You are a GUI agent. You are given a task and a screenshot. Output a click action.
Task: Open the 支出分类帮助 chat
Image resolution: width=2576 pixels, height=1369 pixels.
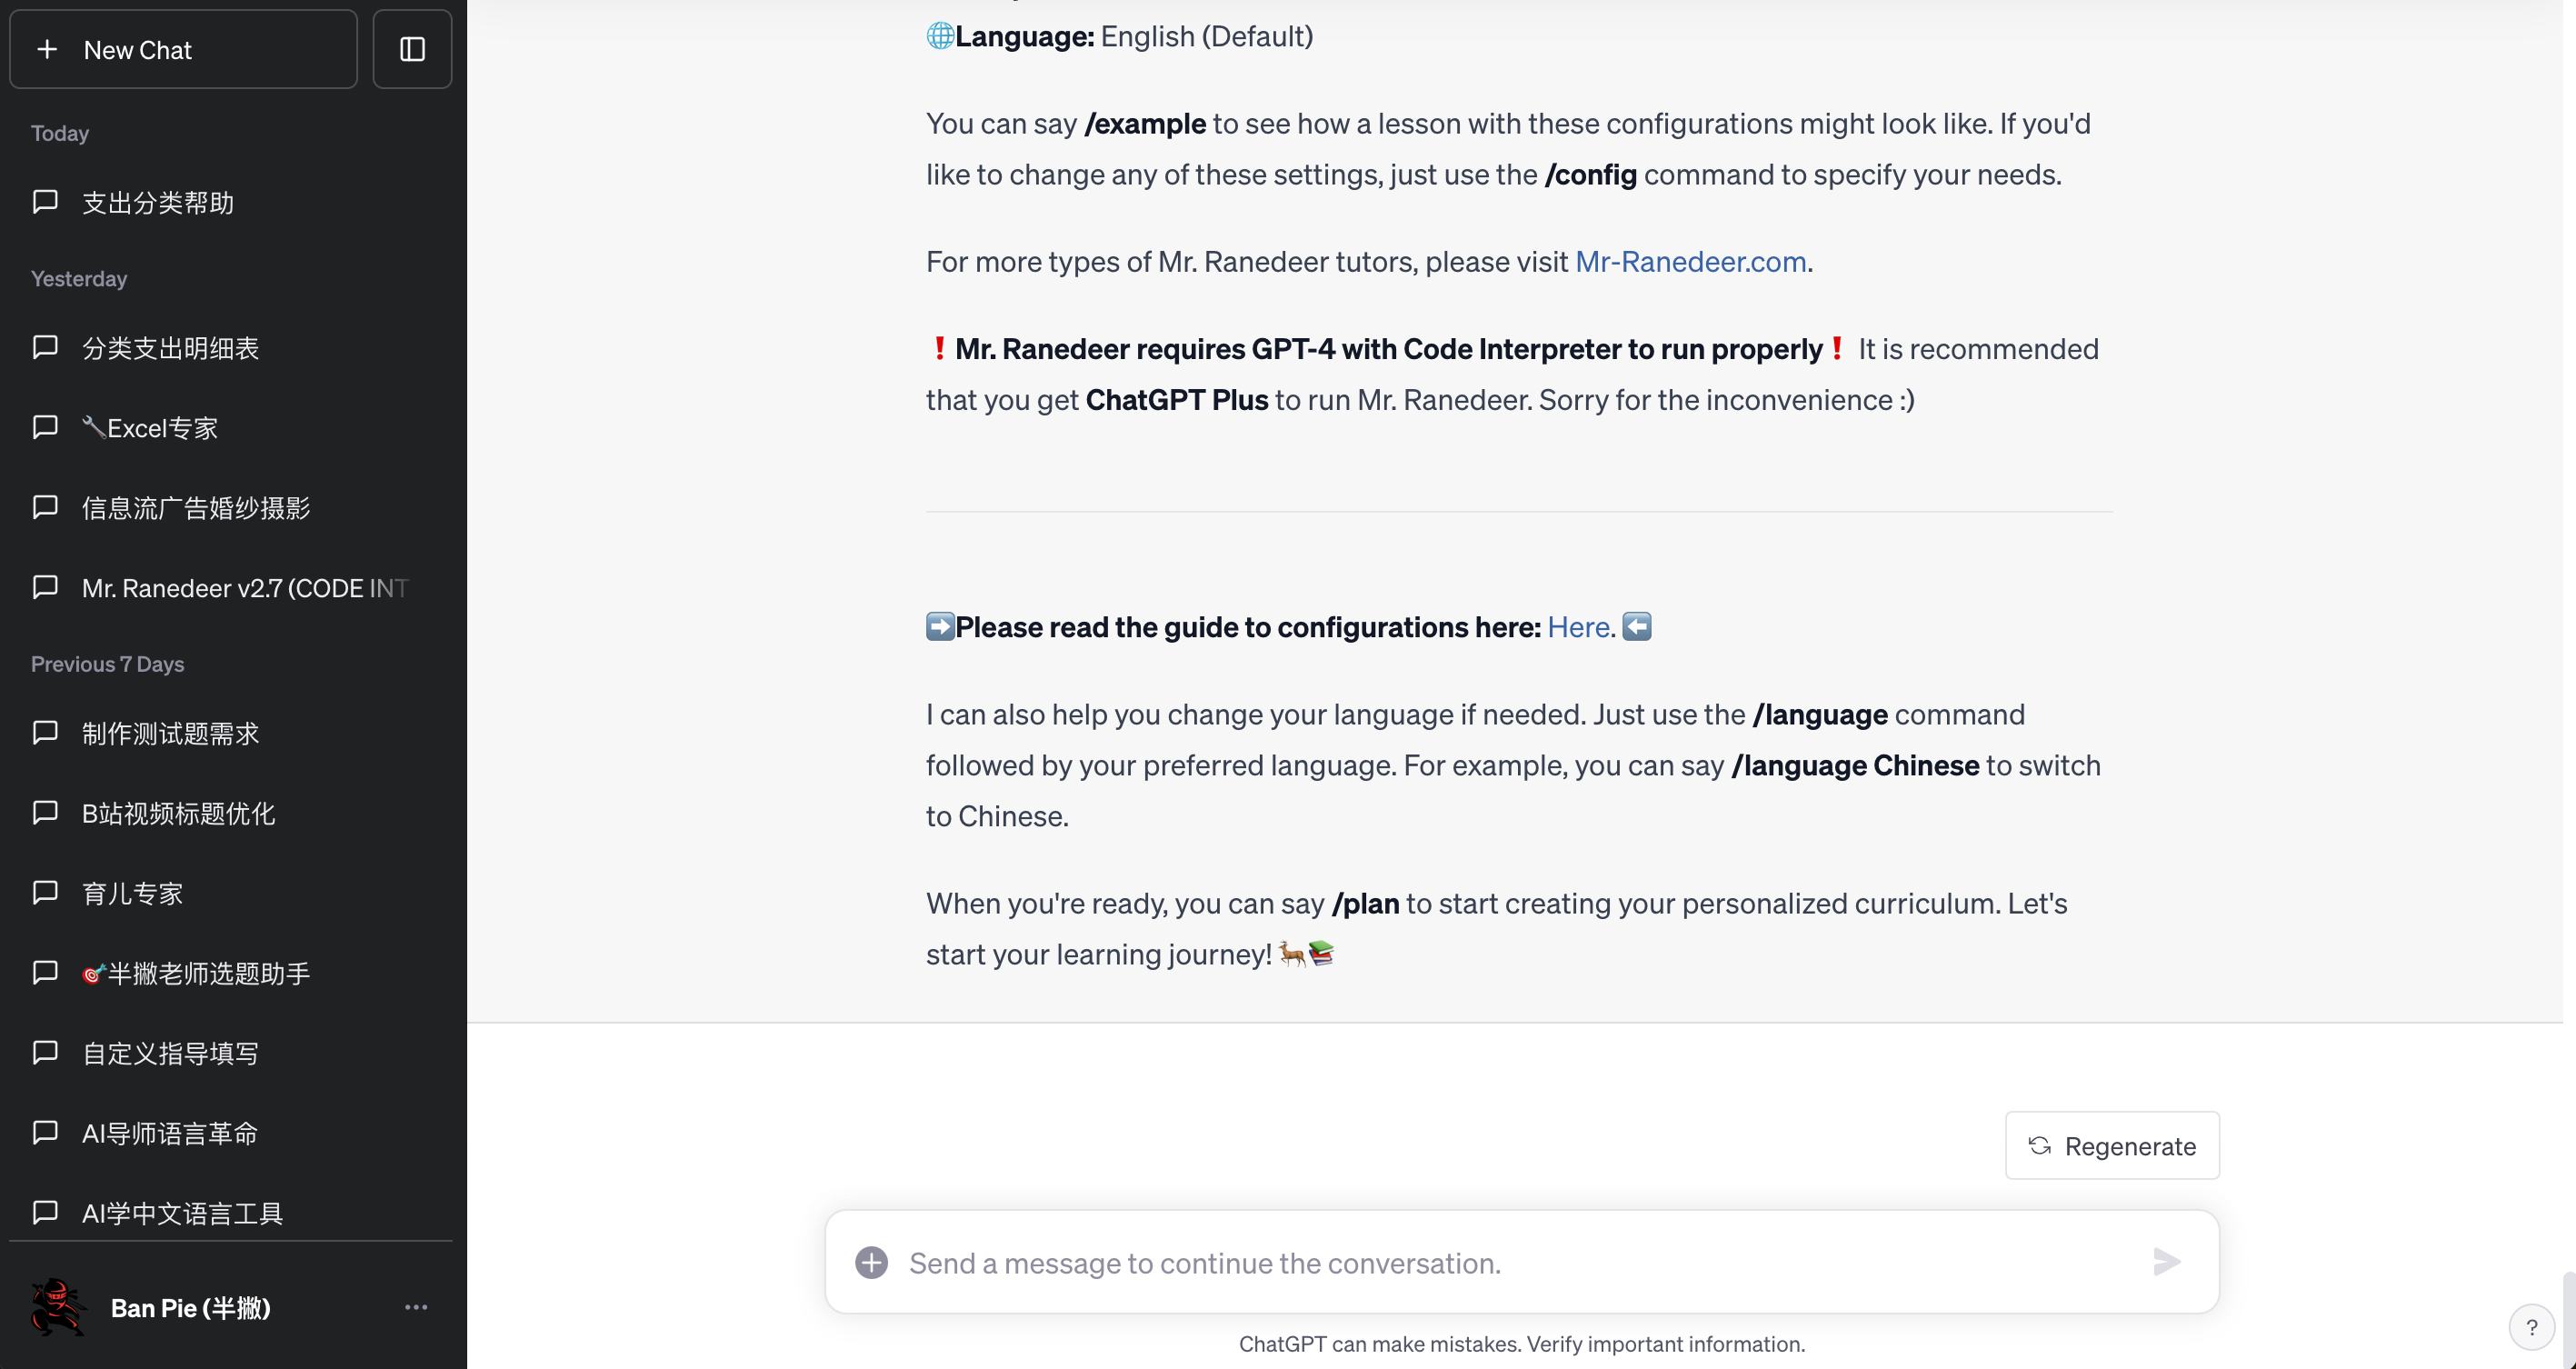point(158,203)
